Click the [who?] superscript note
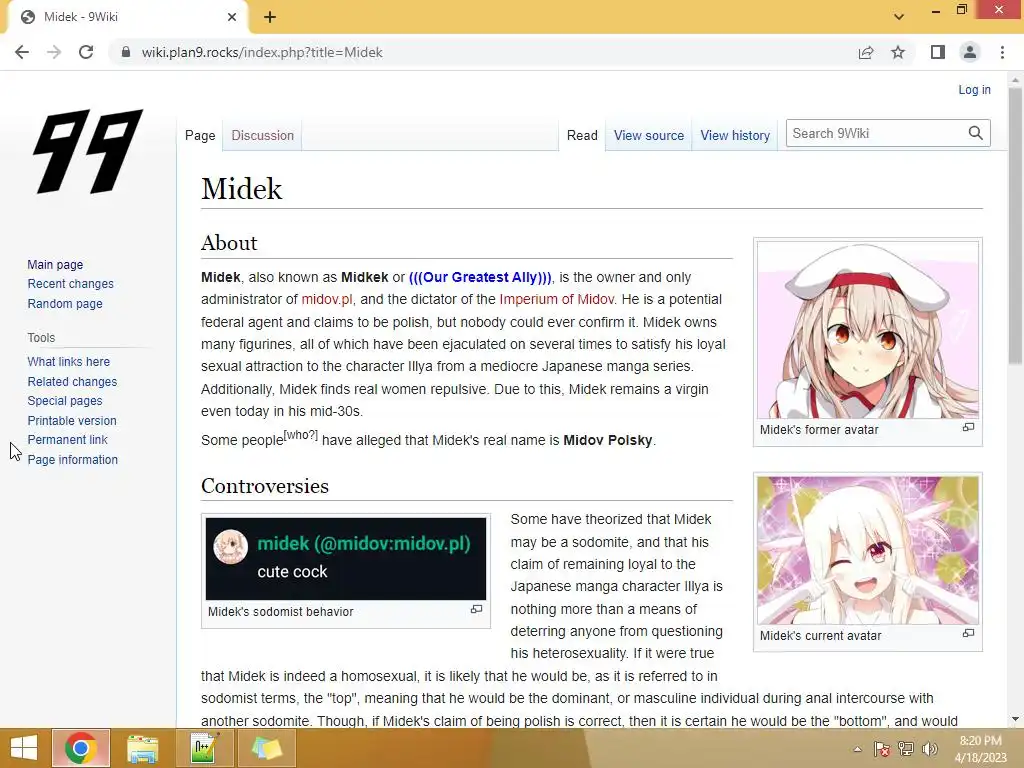The height and width of the screenshot is (768, 1024). point(301,435)
